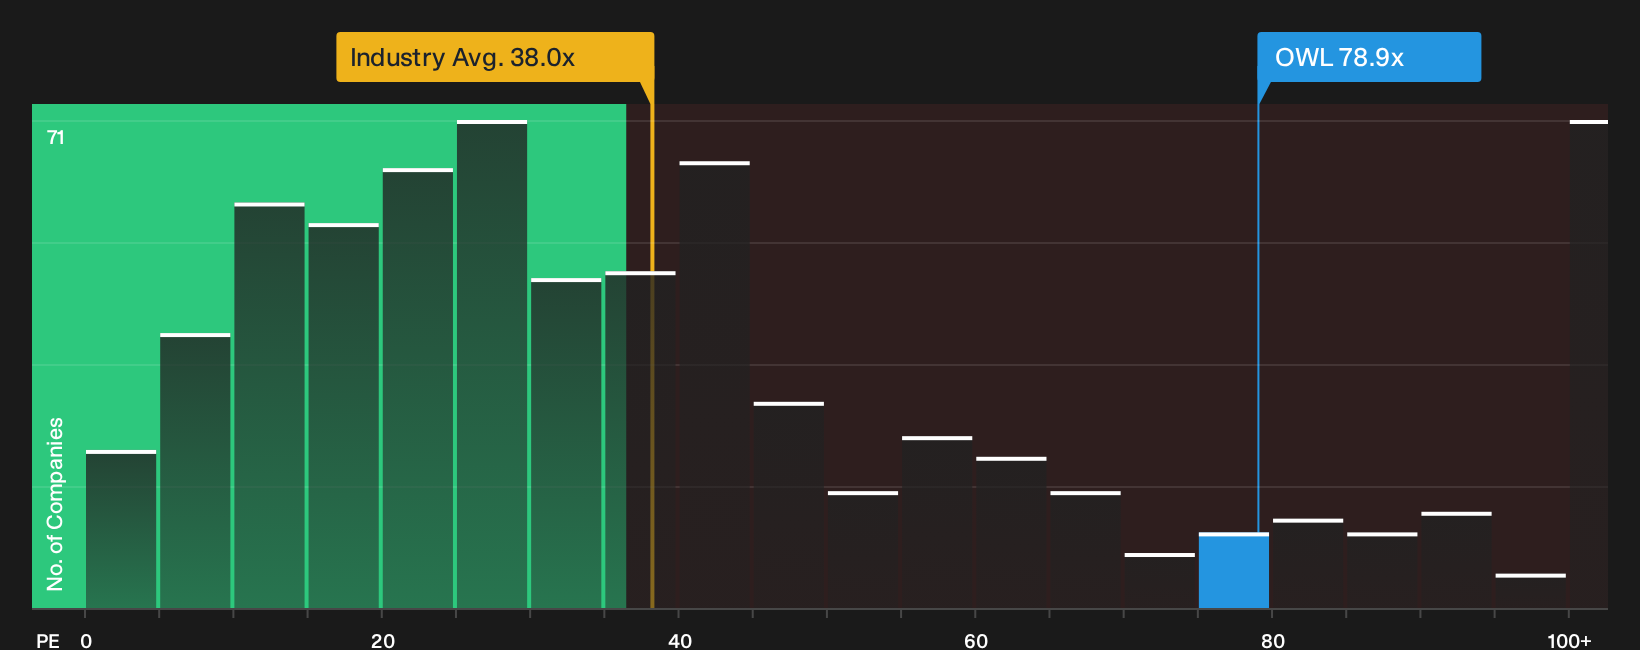Click the No. of Companies axis title
Screen dimensions: 1640x650
(x=55, y=504)
